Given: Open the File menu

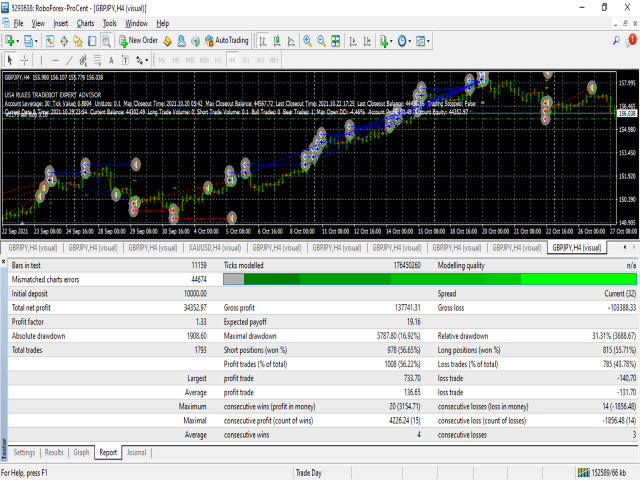Looking at the screenshot, I should click(18, 23).
